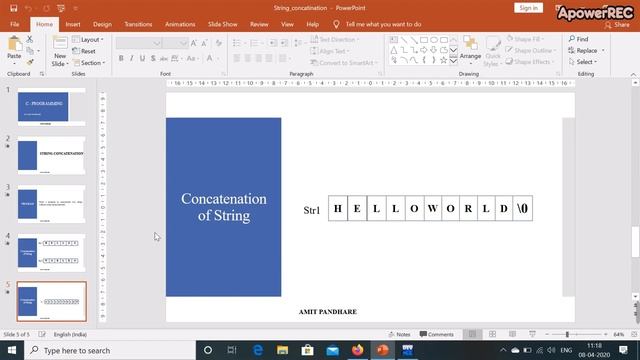Click the New Slide icon
This screenshot has height=360, width=640.
(60, 43)
